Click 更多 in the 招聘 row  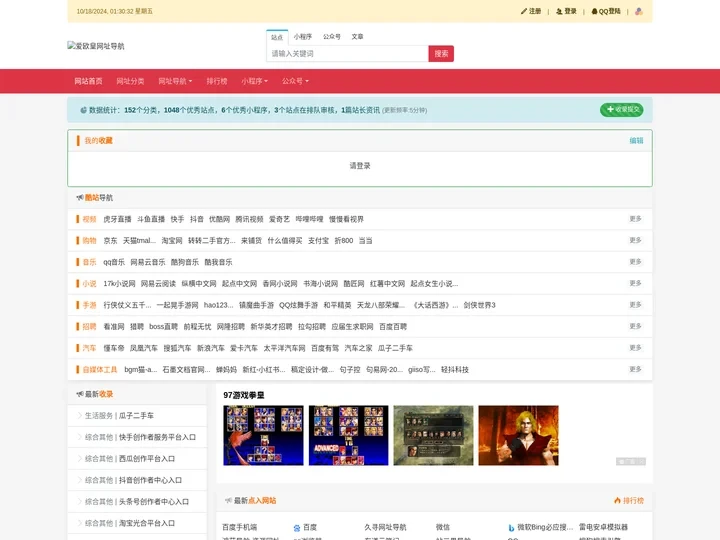tap(636, 326)
